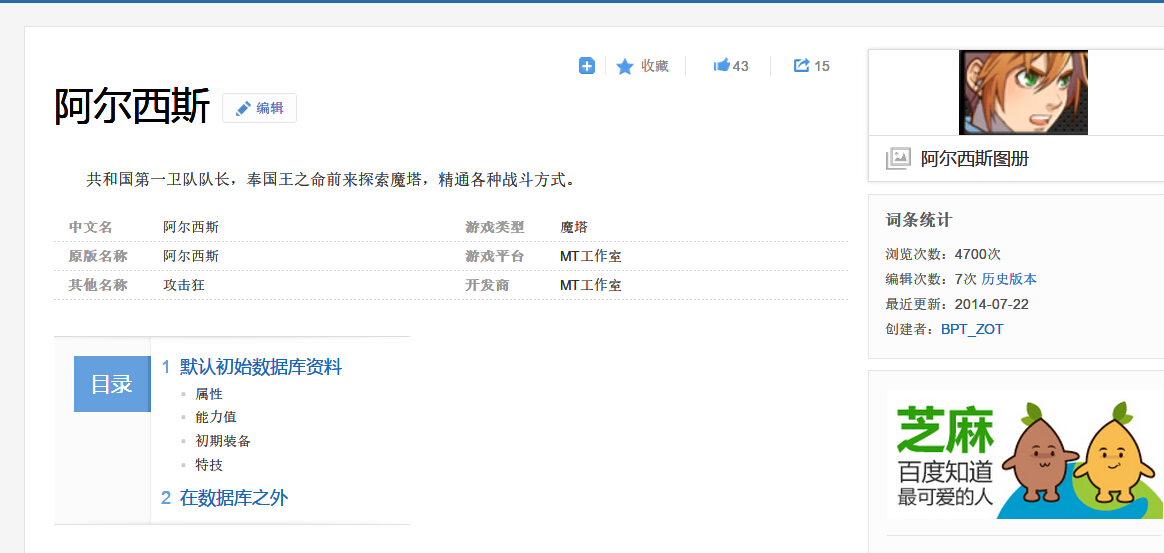Click the 目录 contents label
The image size is (1164, 553).
[111, 384]
